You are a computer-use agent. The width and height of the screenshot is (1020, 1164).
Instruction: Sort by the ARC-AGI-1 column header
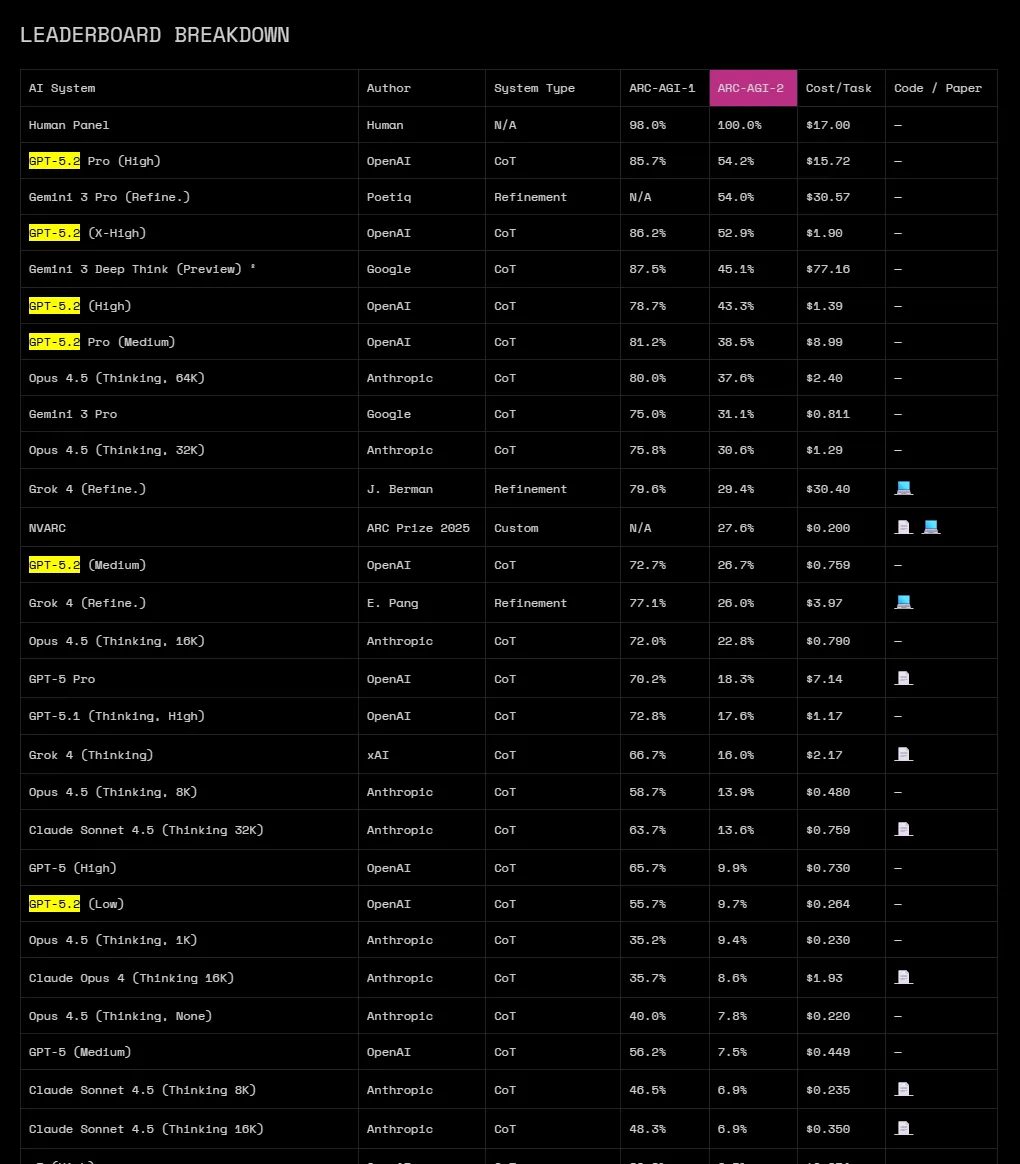(x=662, y=88)
